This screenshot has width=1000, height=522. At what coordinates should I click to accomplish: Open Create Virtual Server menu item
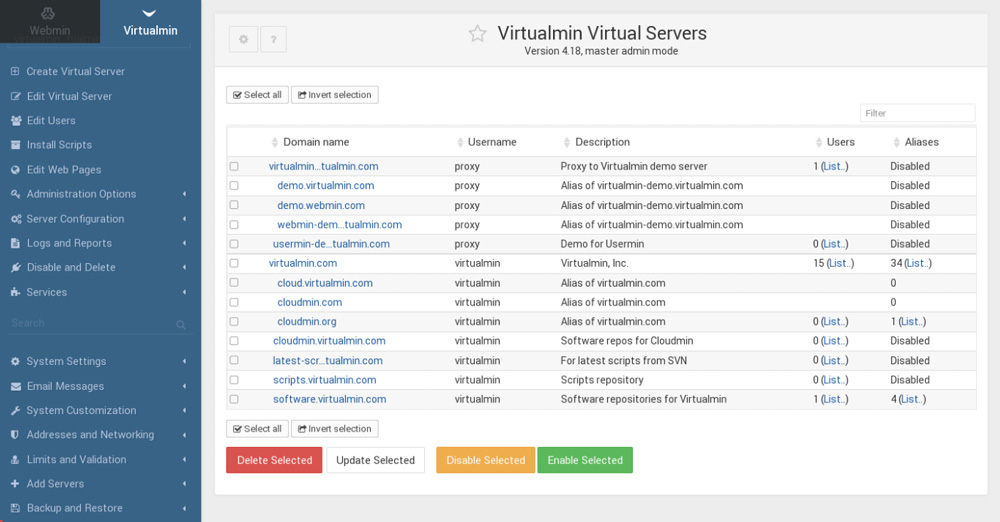75,71
